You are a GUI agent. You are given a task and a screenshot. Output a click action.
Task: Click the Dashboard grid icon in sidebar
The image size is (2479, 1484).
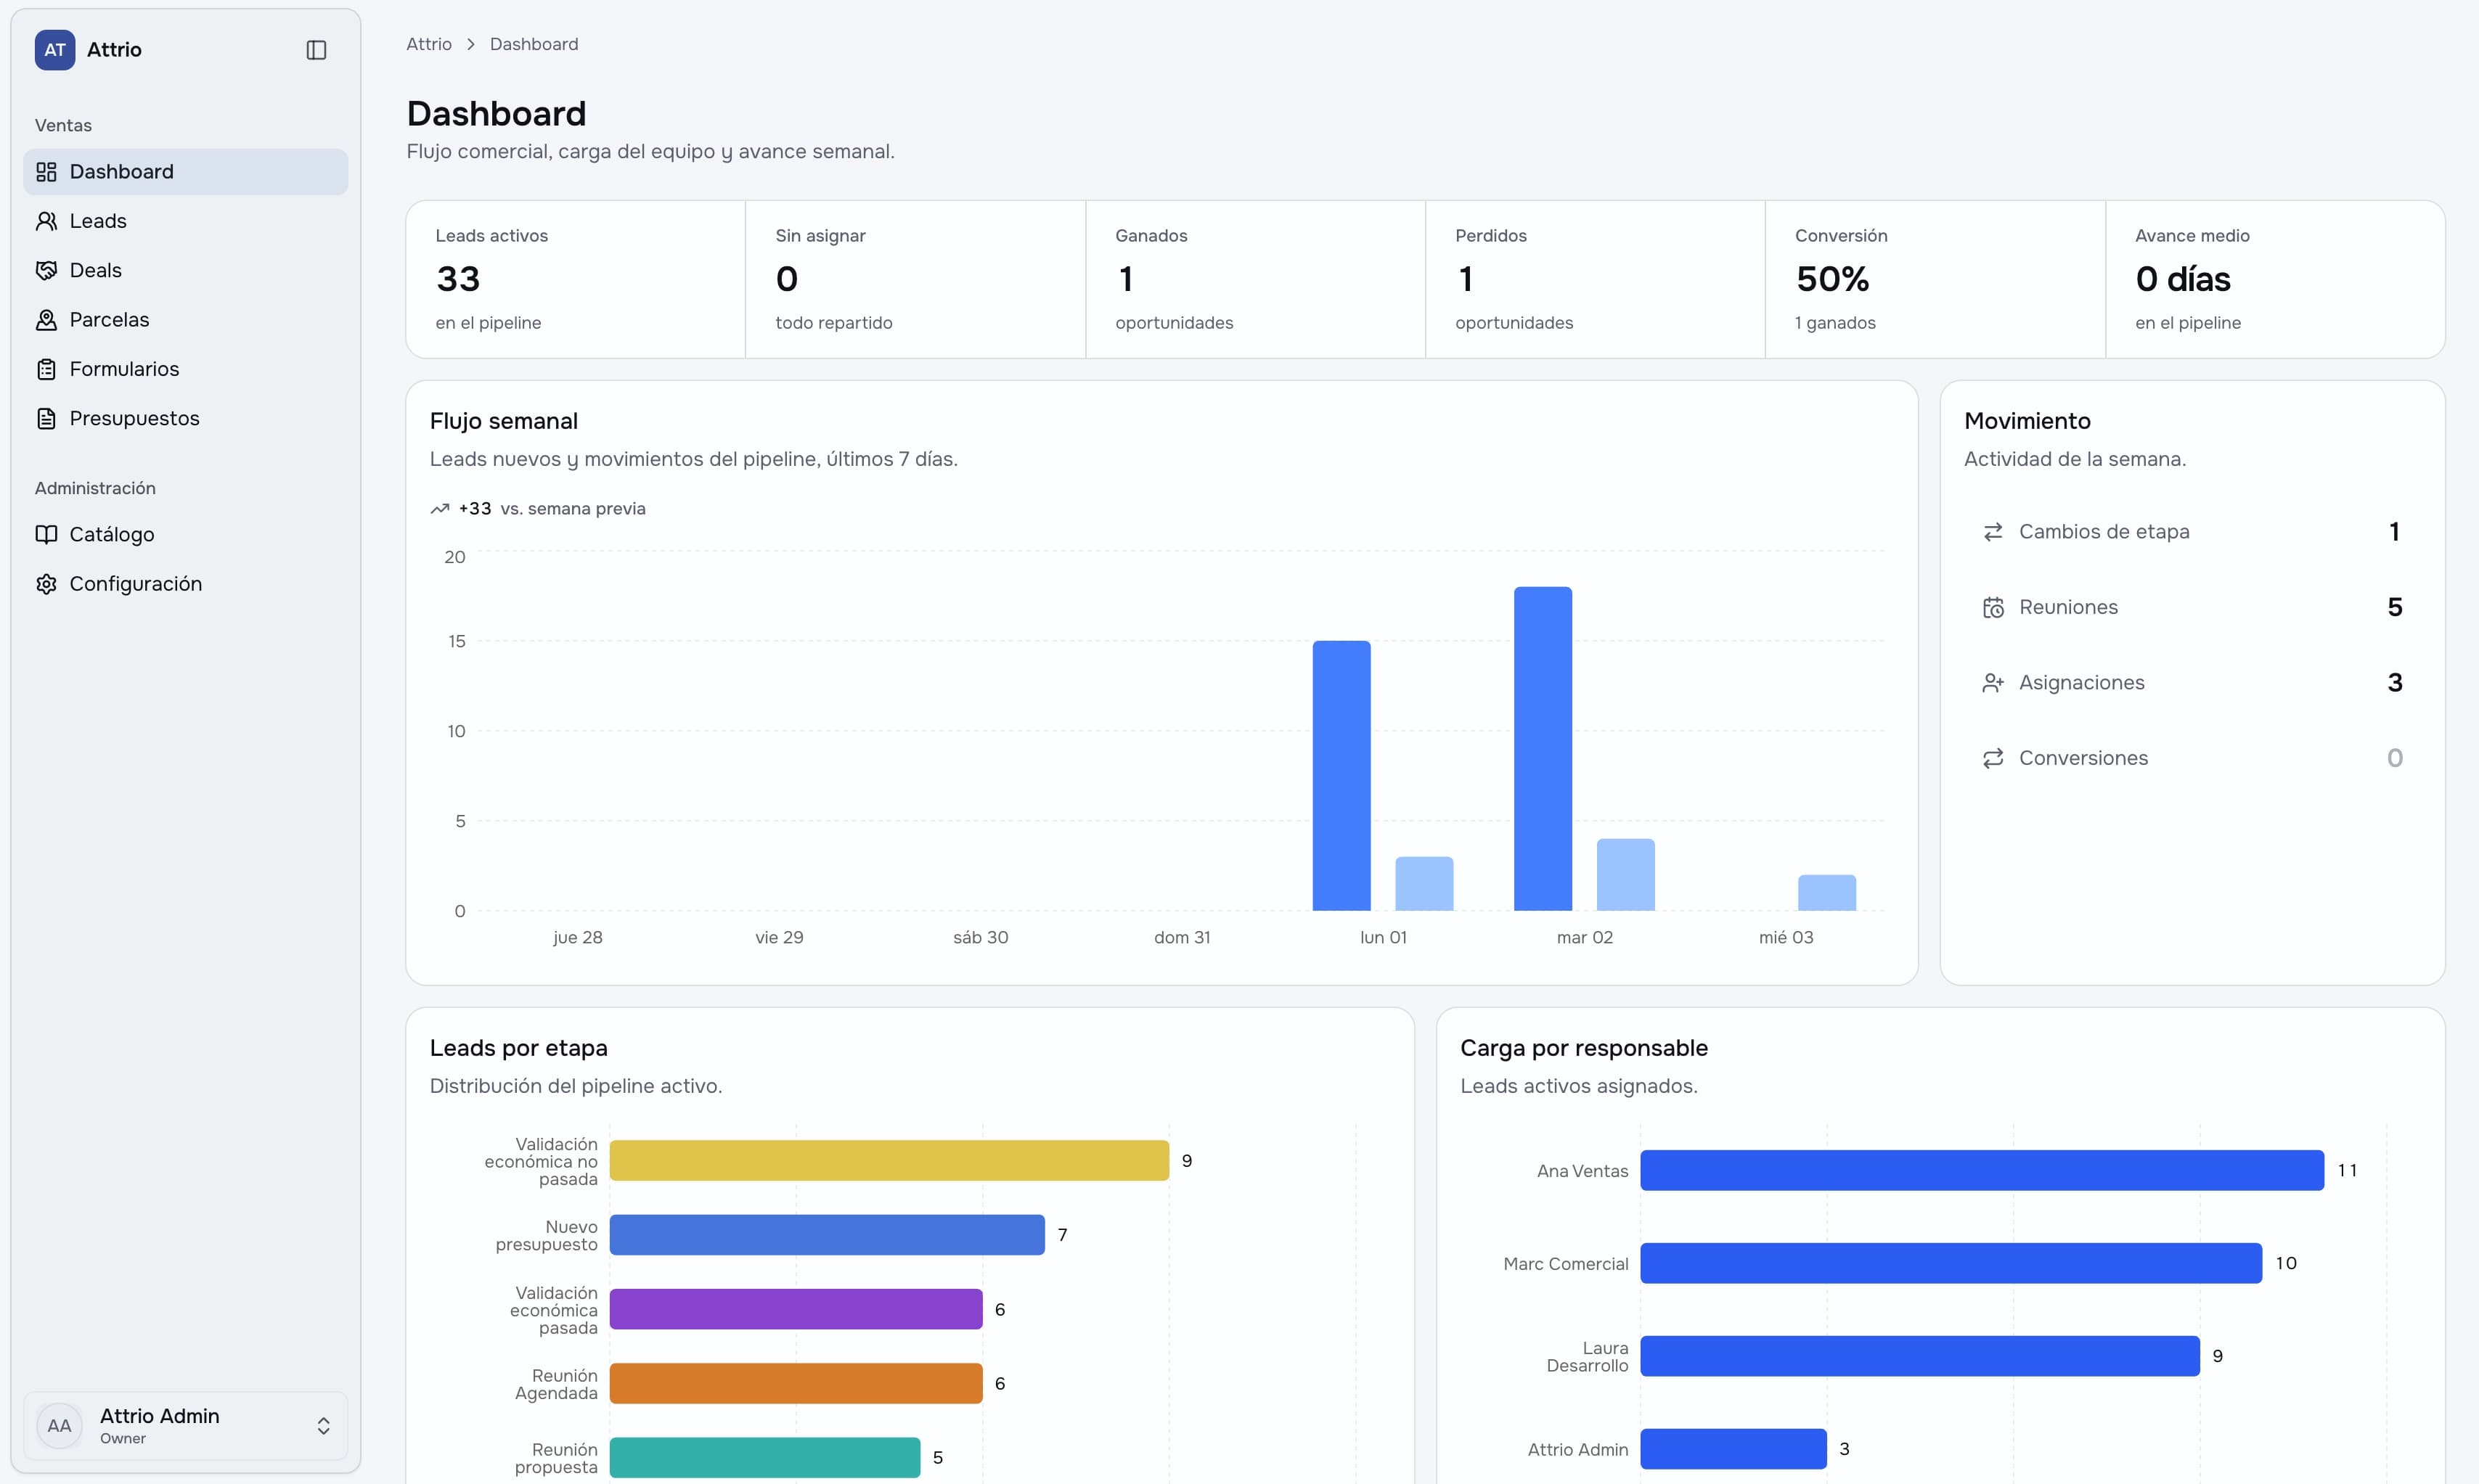(x=46, y=172)
